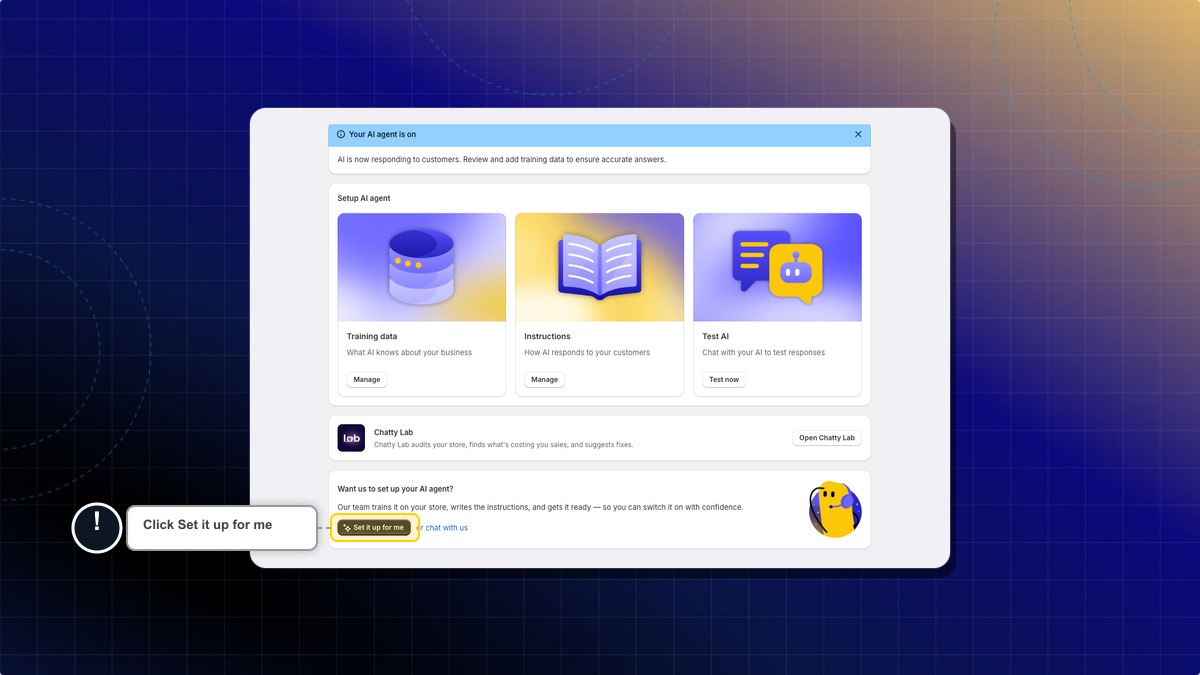1200x675 pixels.
Task: Click 'Chat with your AI to test responses' text
Action: (x=763, y=353)
